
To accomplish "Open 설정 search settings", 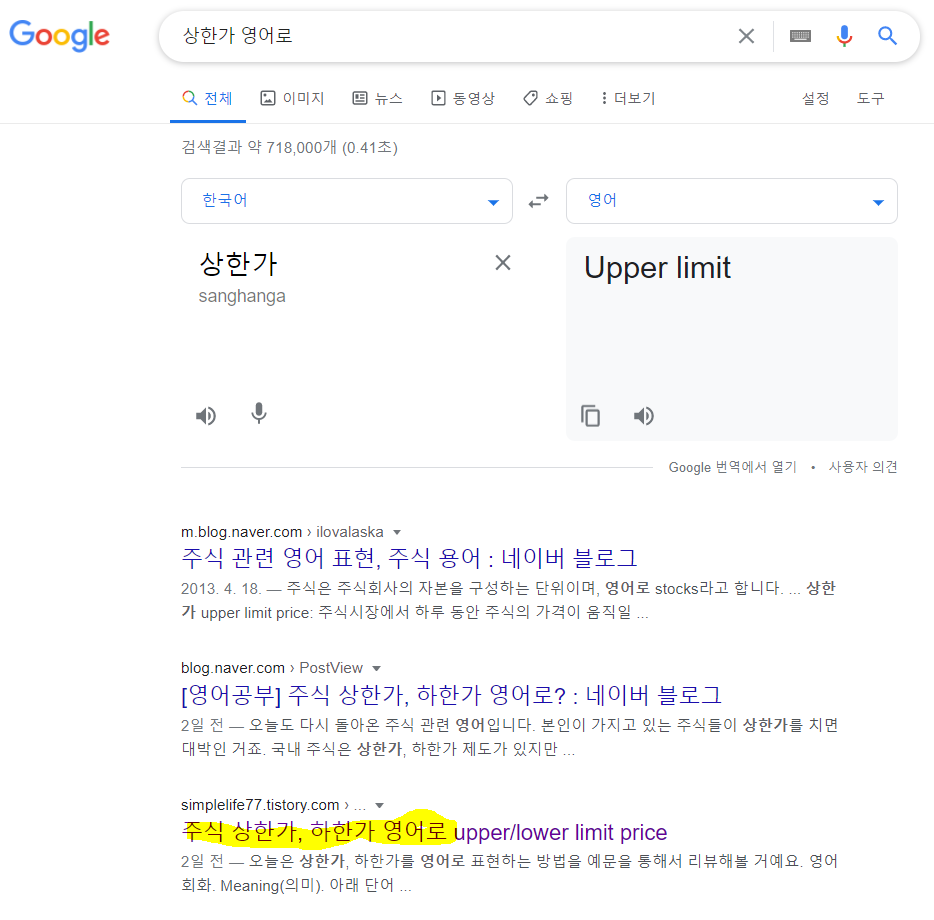I will click(815, 98).
